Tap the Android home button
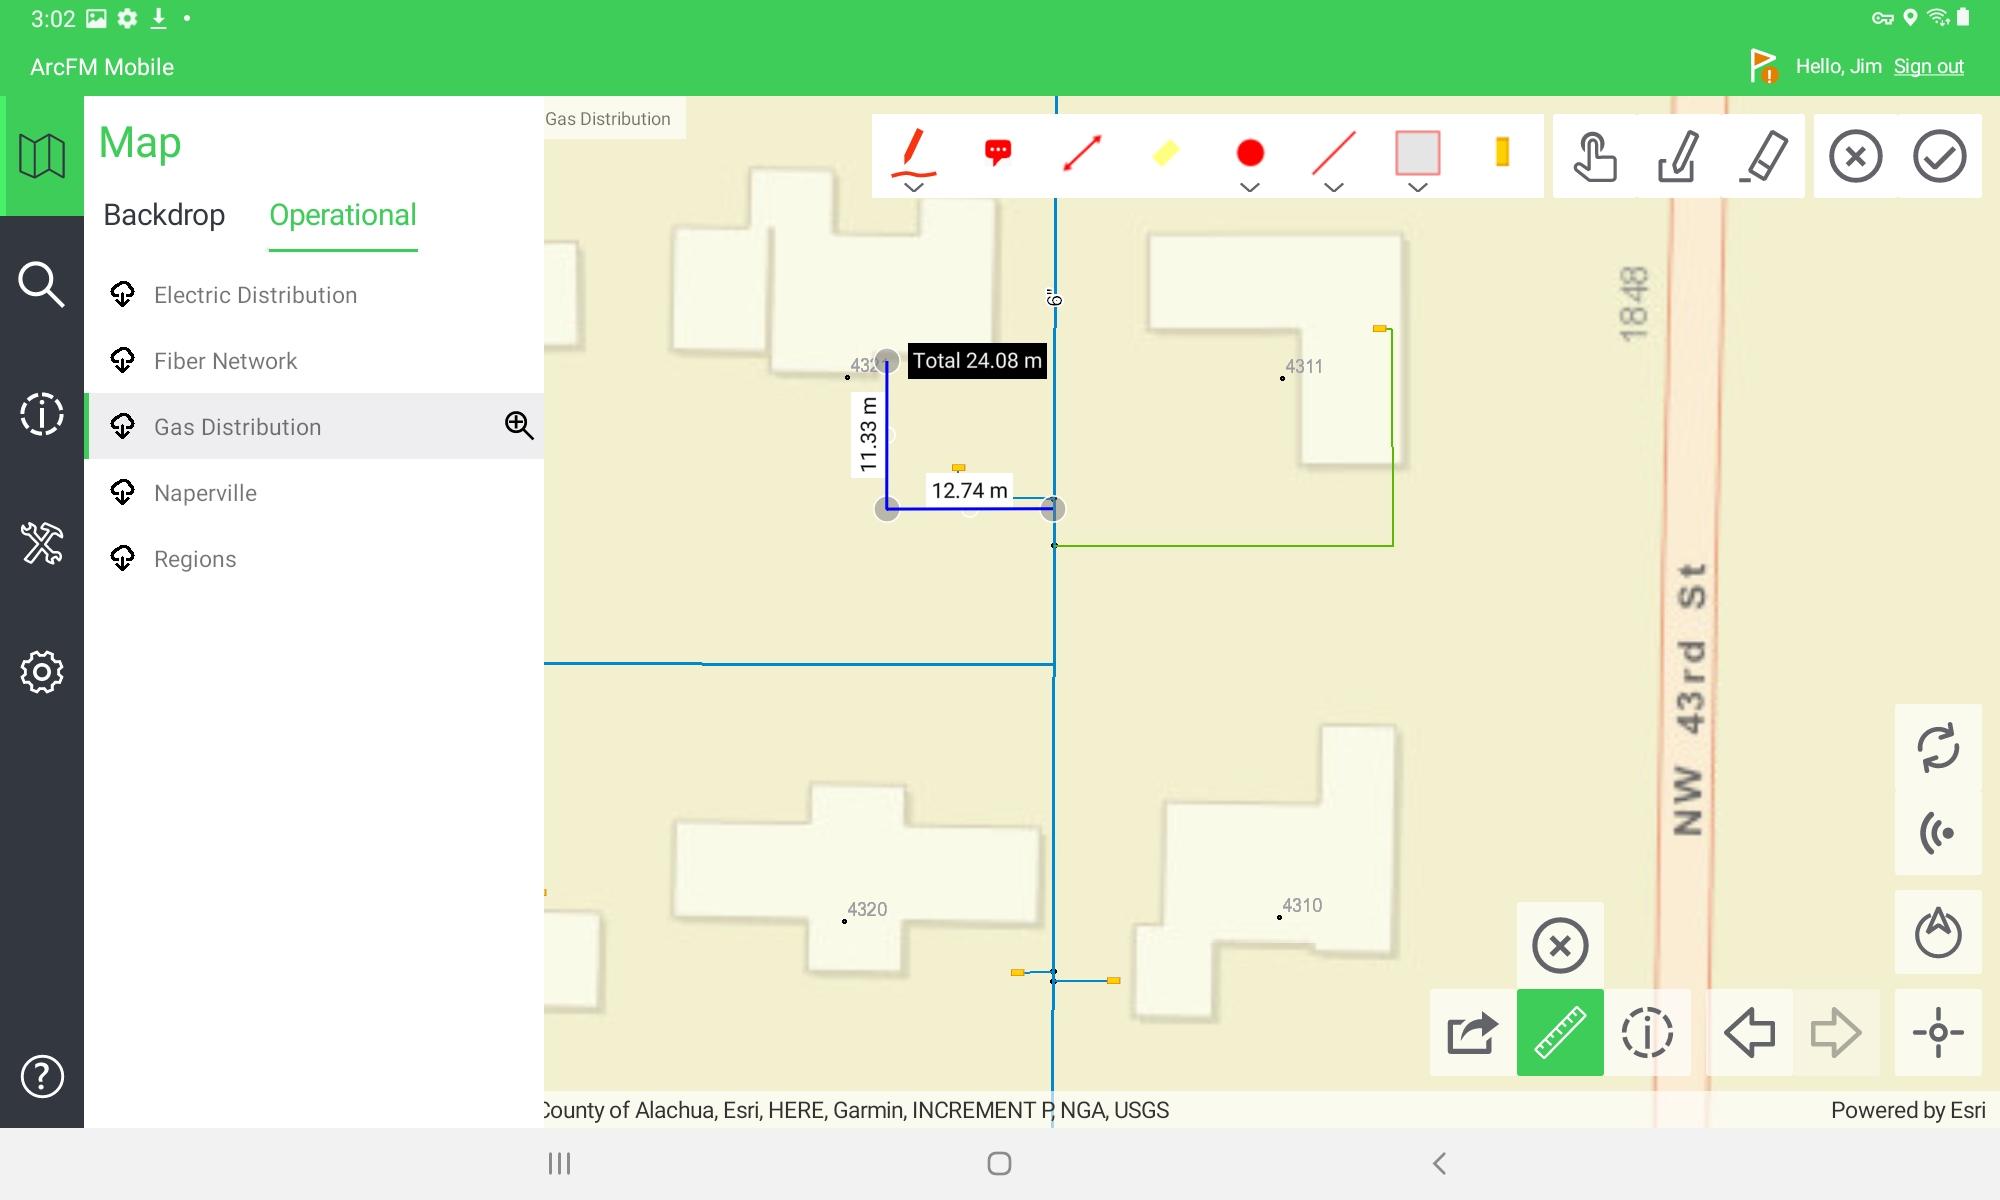This screenshot has height=1200, width=2000. pyautogui.click(x=999, y=1163)
